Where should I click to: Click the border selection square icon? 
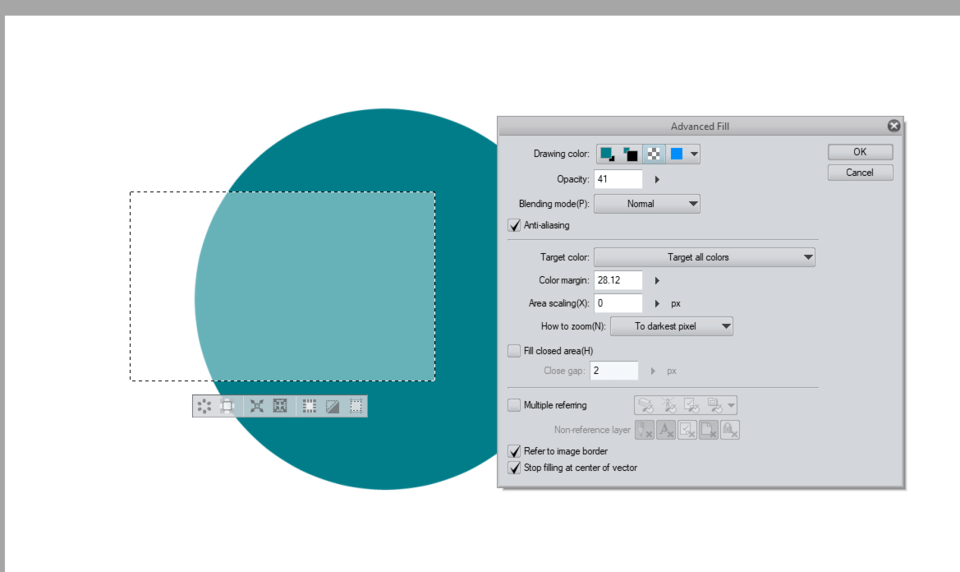pyautogui.click(x=309, y=406)
